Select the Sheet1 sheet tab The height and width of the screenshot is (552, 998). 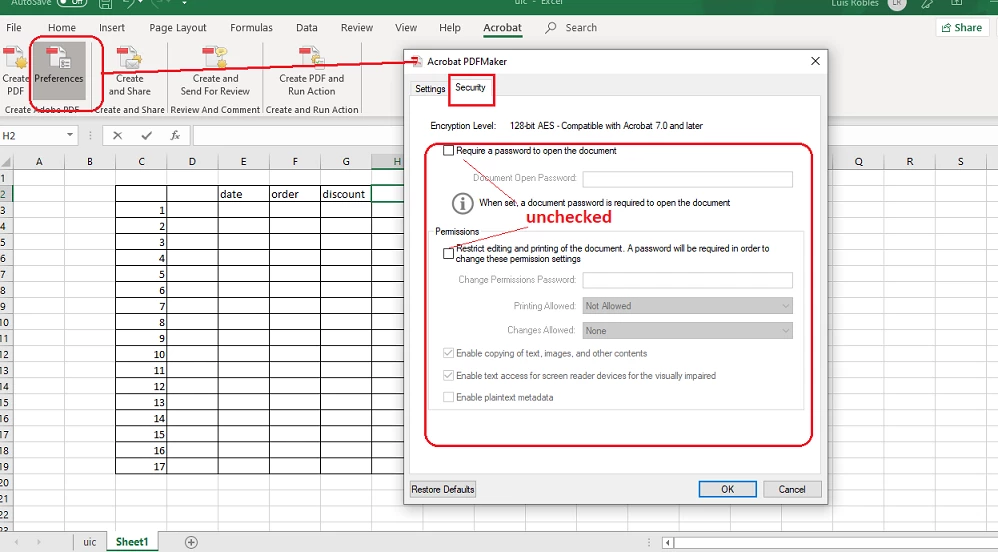[x=132, y=542]
